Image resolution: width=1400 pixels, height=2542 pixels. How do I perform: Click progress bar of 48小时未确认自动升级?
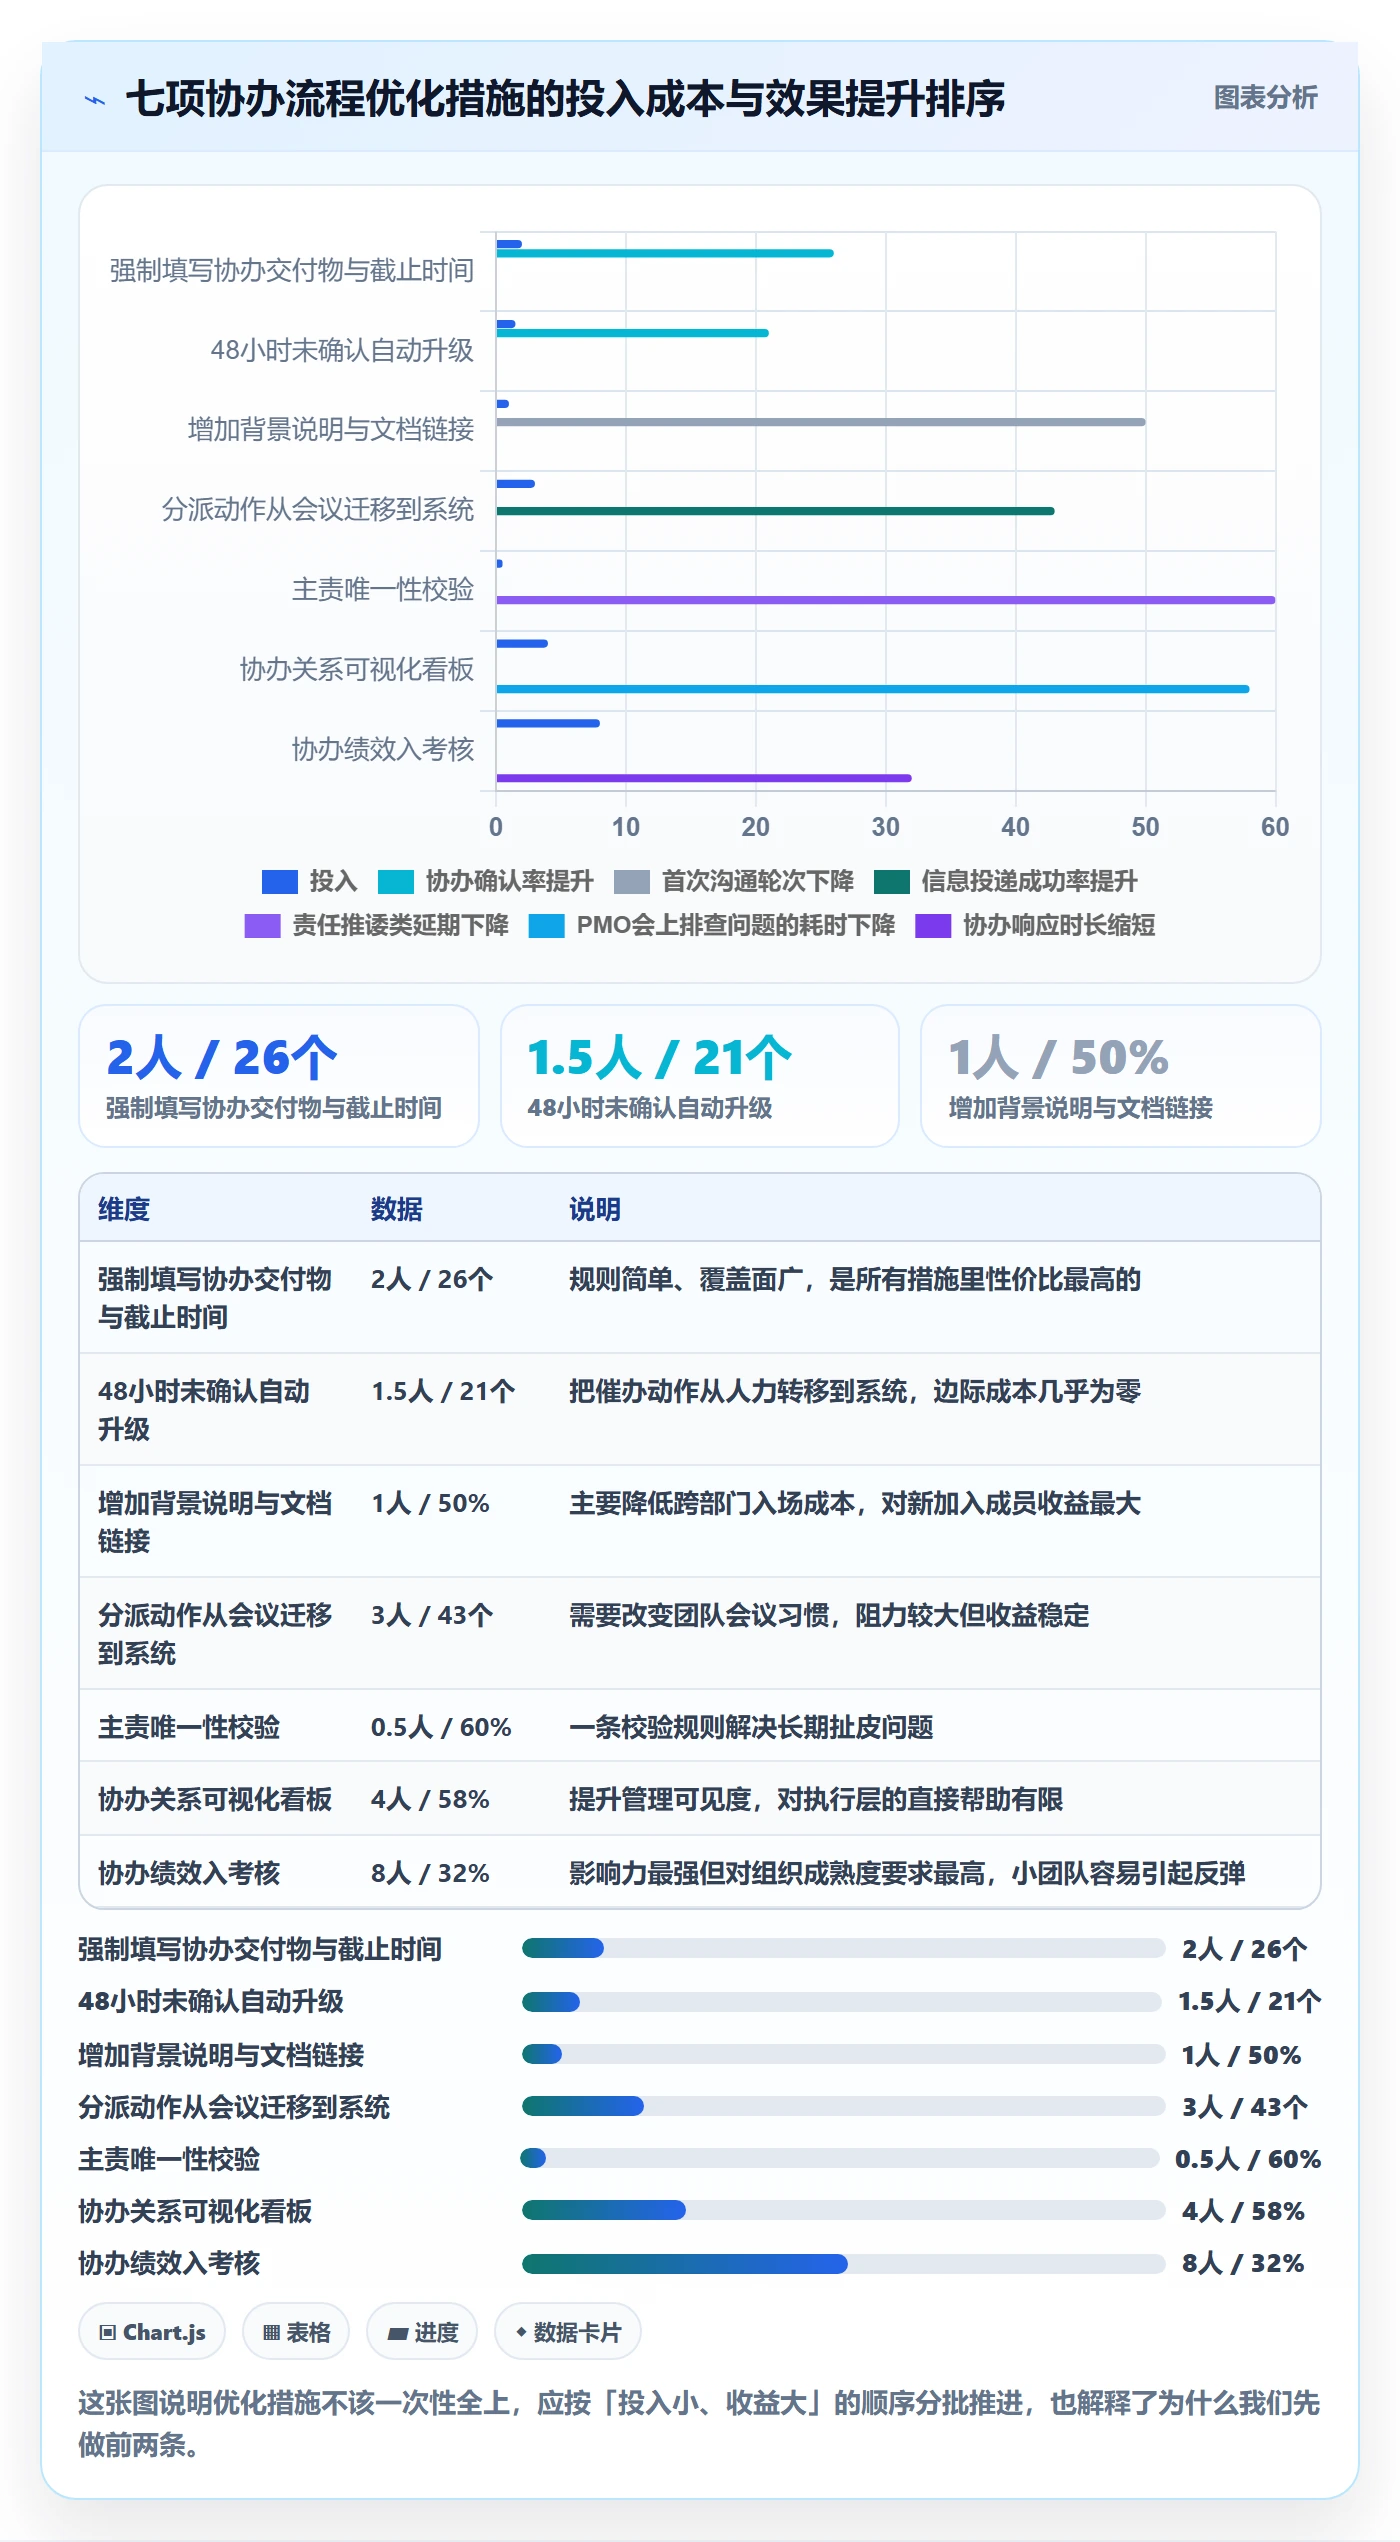843,2002
